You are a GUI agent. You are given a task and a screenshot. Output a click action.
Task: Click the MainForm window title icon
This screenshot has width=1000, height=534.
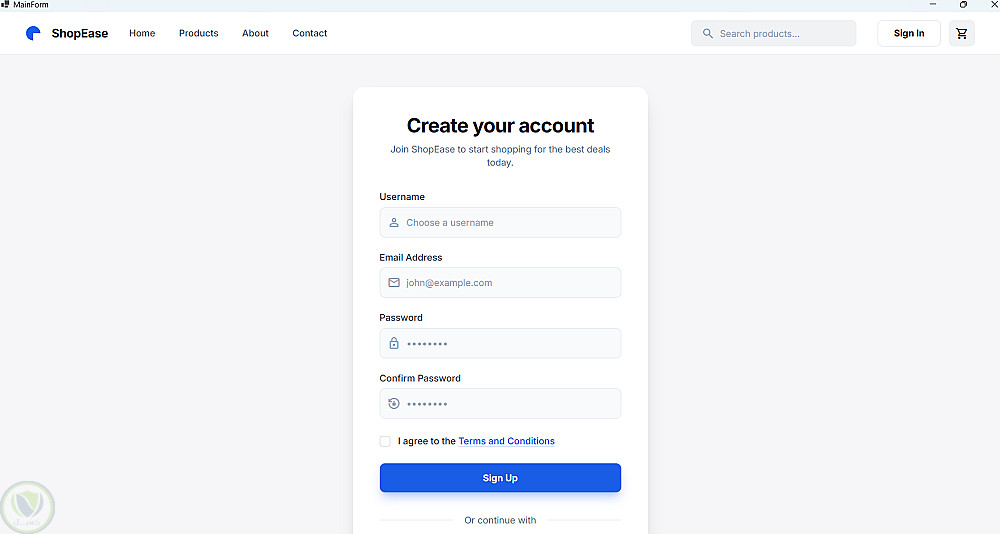pos(6,5)
